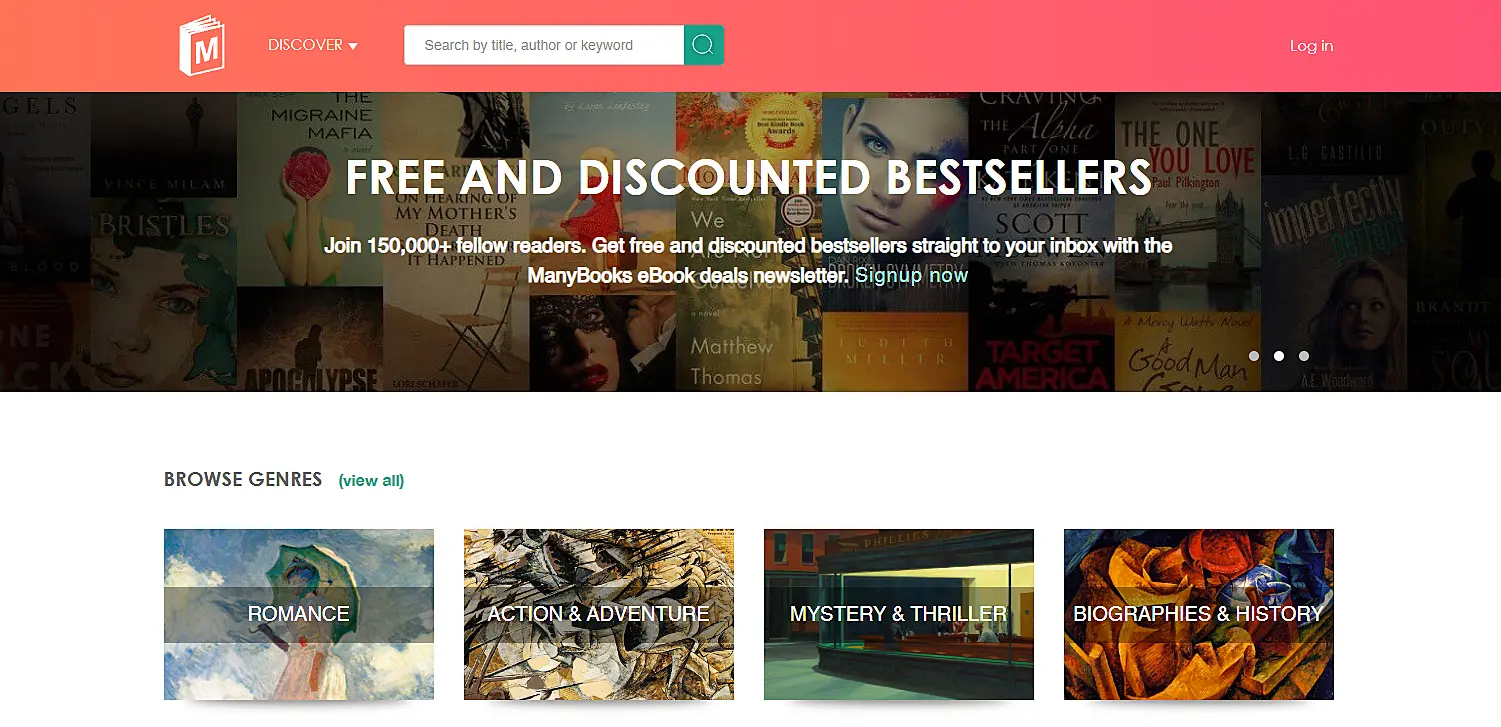Open view all genres link
This screenshot has width=1501, height=727.
(371, 480)
